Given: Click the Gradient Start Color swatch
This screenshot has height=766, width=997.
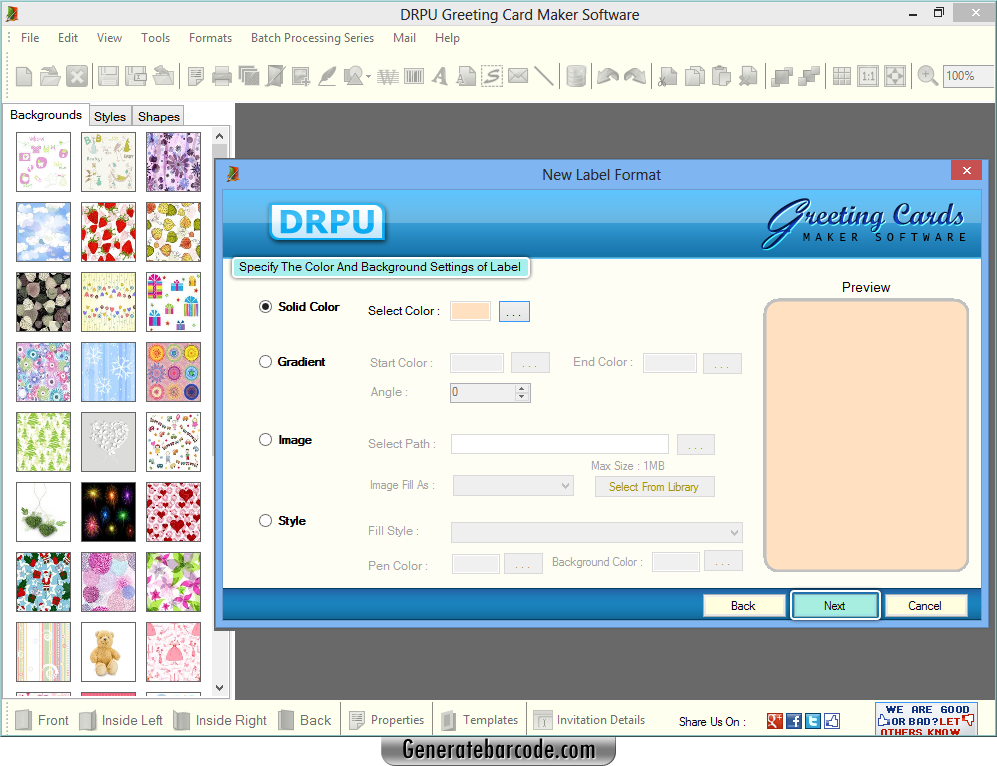Looking at the screenshot, I should 477,363.
